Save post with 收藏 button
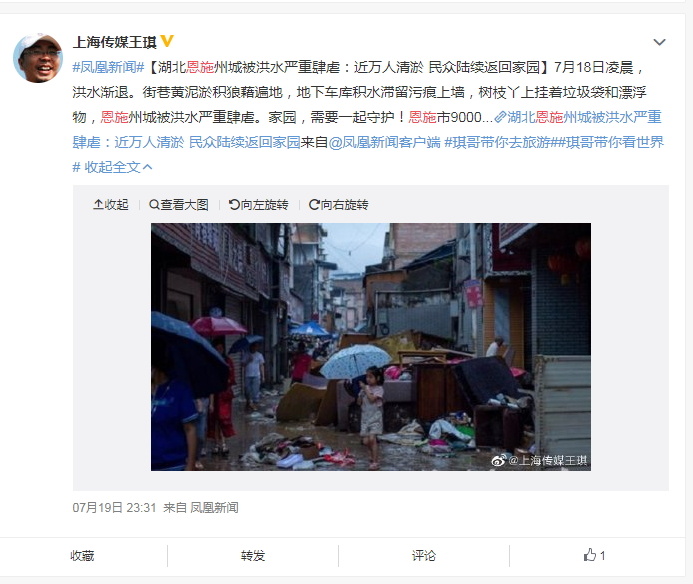693x584 pixels. click(82, 556)
